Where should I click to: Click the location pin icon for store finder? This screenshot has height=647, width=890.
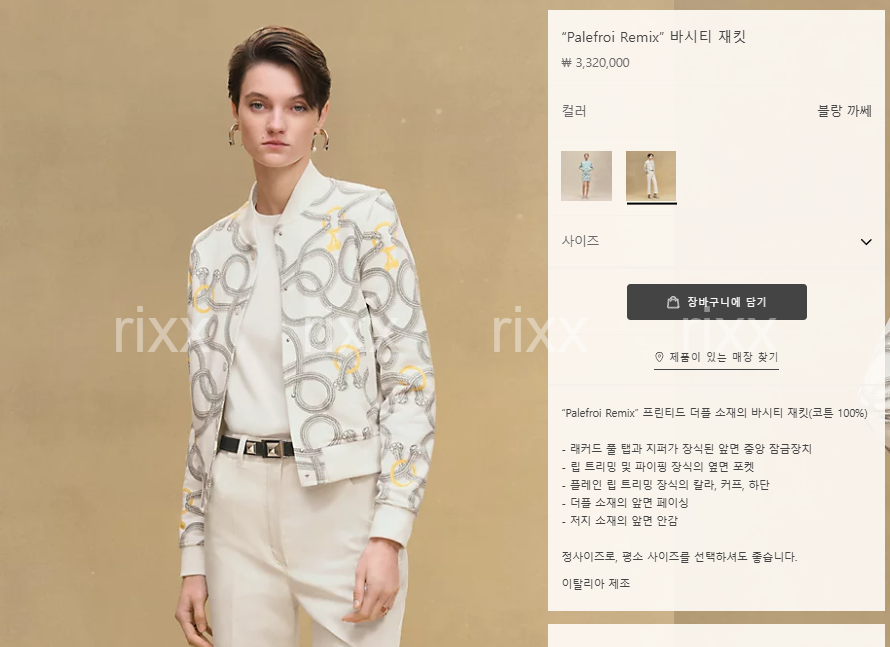pos(659,357)
